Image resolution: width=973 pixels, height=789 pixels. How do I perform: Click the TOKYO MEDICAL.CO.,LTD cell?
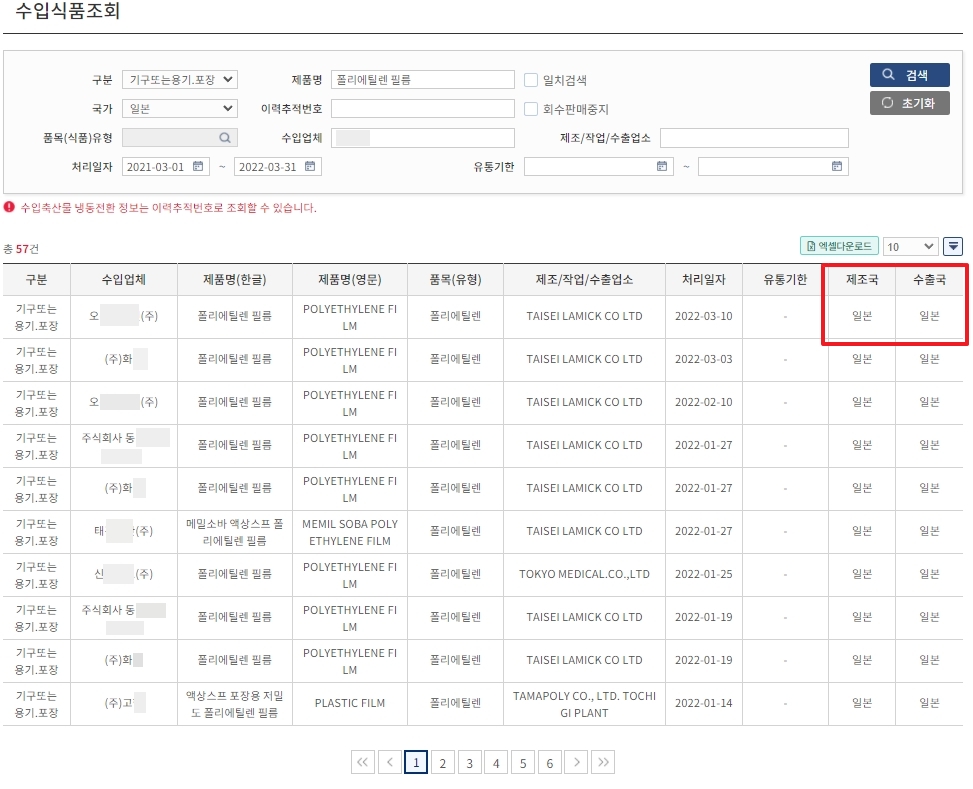click(x=585, y=574)
